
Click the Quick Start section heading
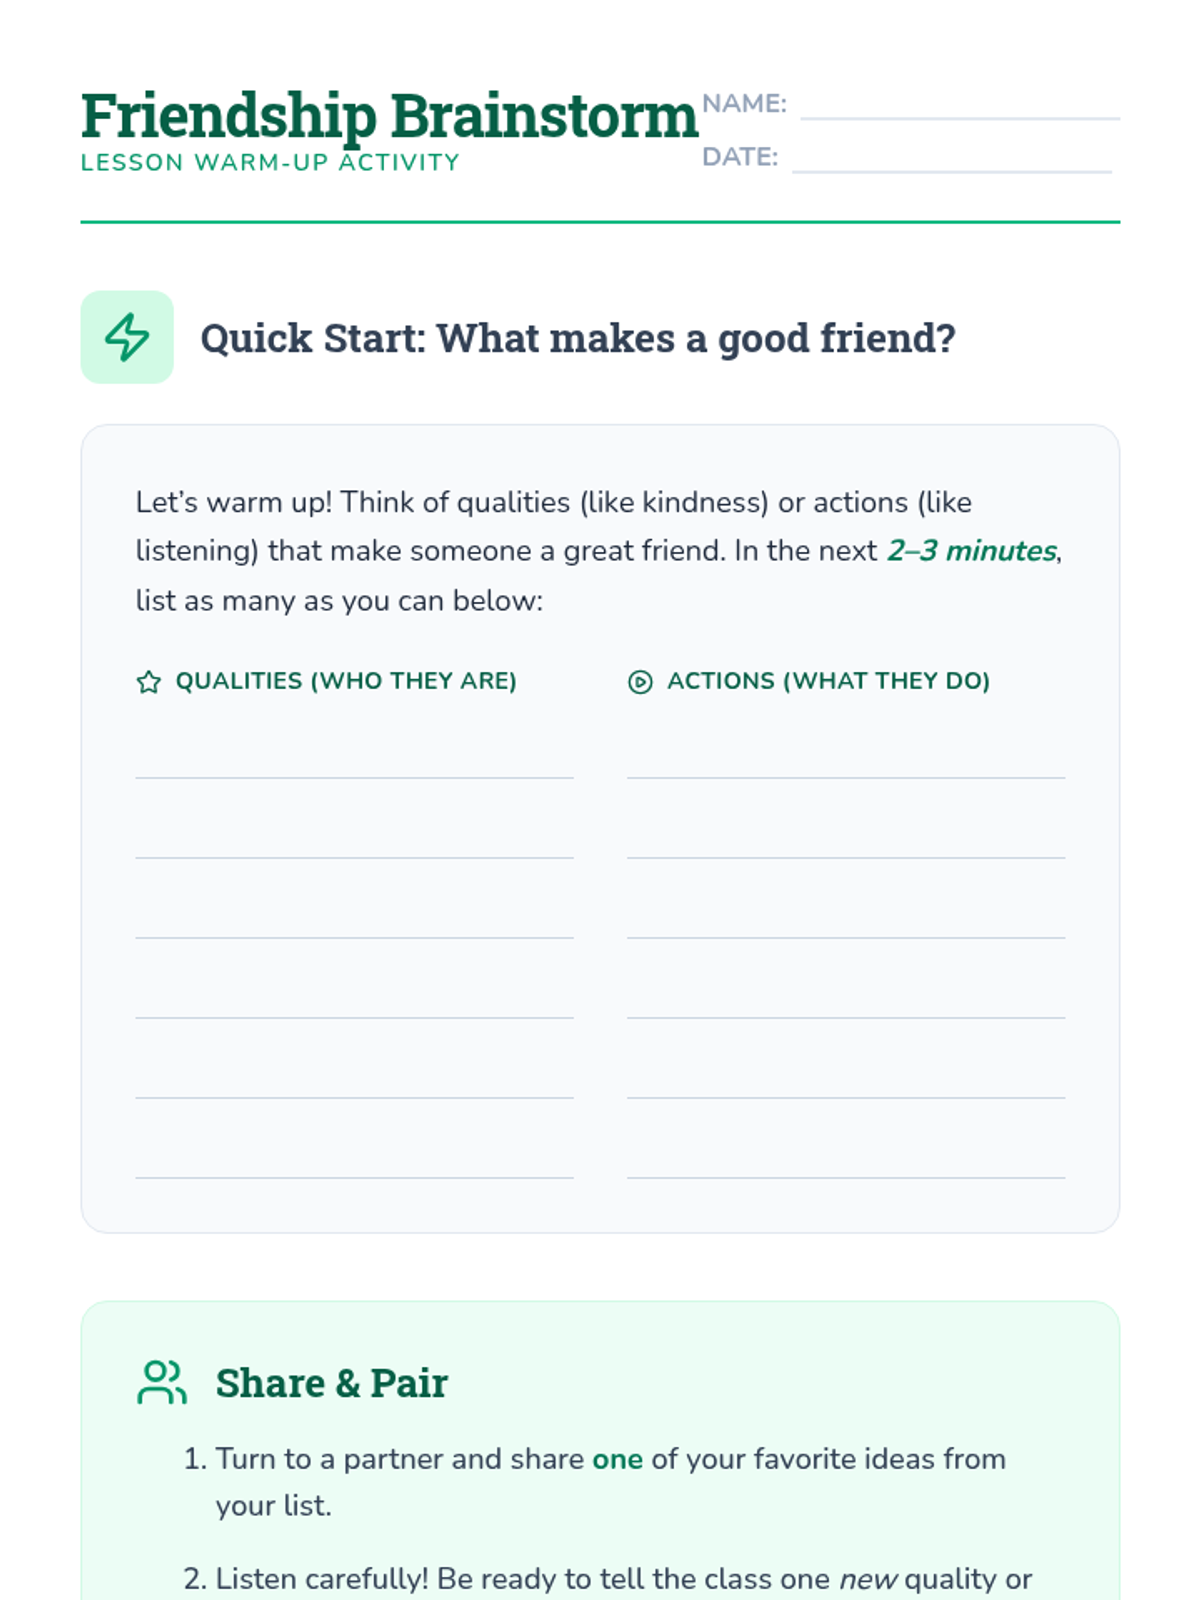[x=578, y=338]
